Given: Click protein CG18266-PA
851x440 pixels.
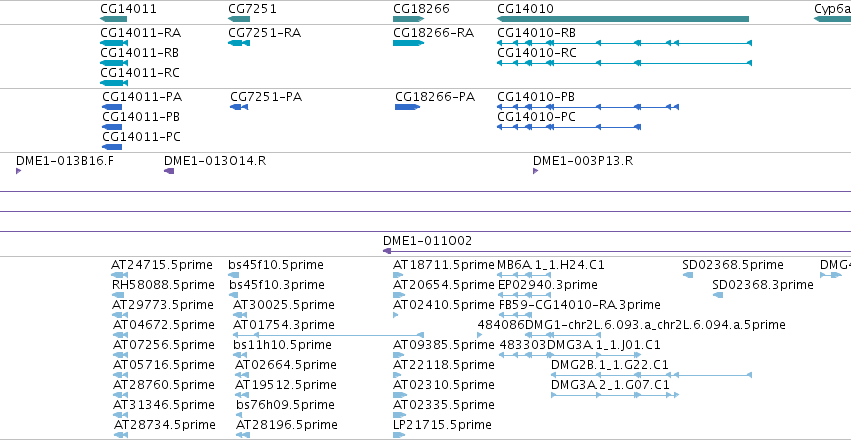Looking at the screenshot, I should pos(435,97).
